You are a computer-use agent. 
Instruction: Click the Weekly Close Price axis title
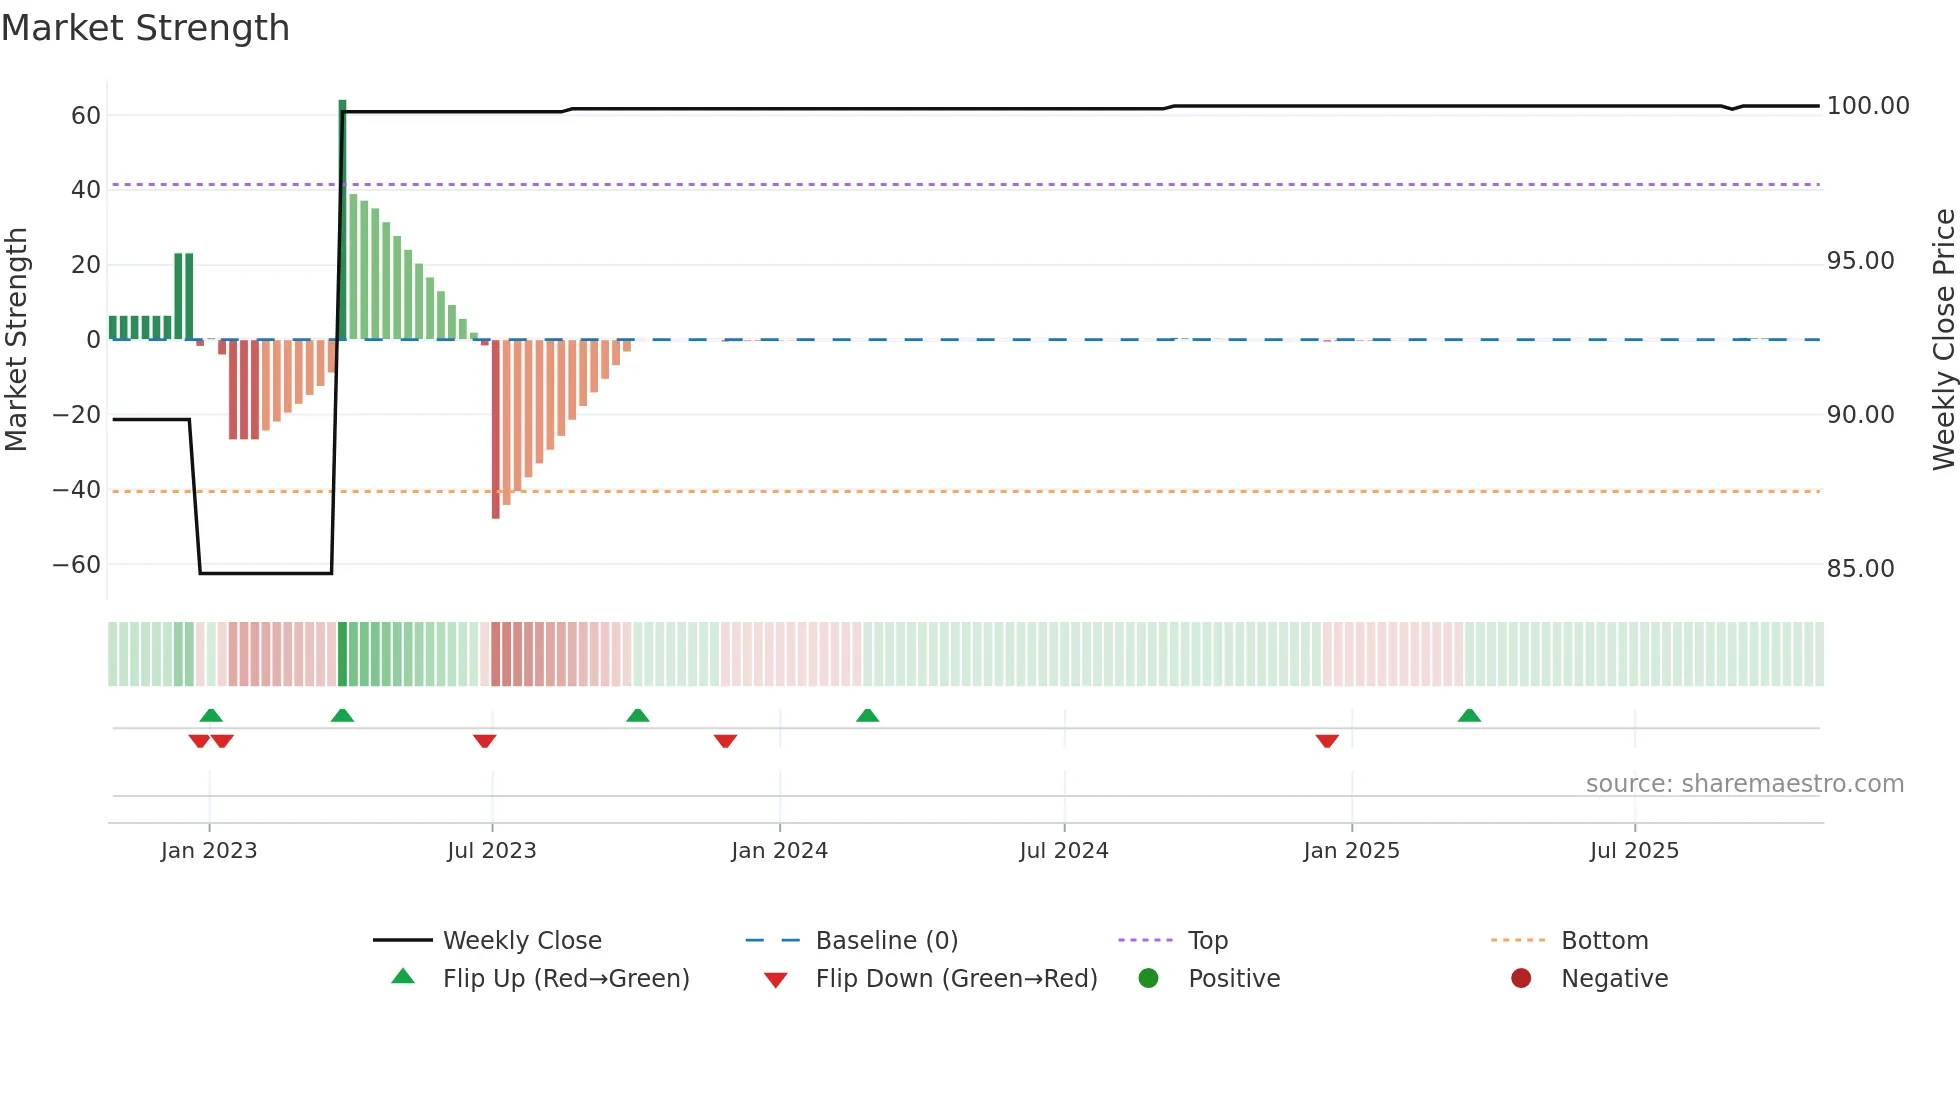click(1943, 339)
